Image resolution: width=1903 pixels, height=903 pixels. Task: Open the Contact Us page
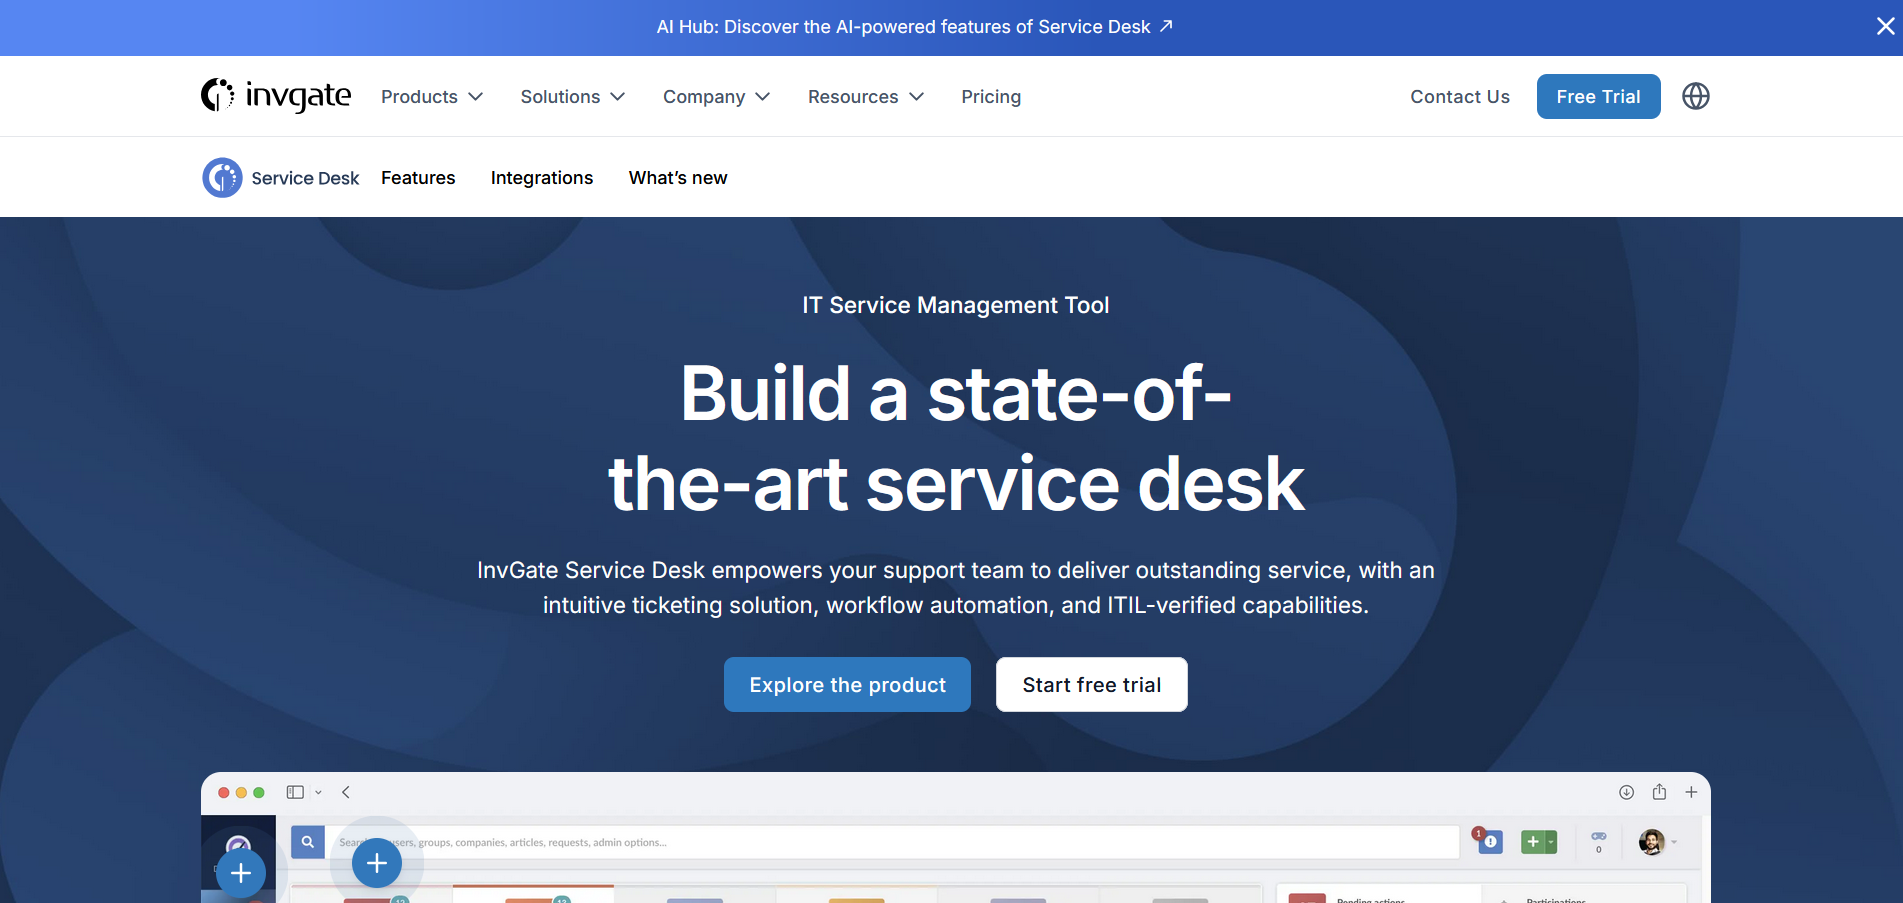click(1460, 97)
